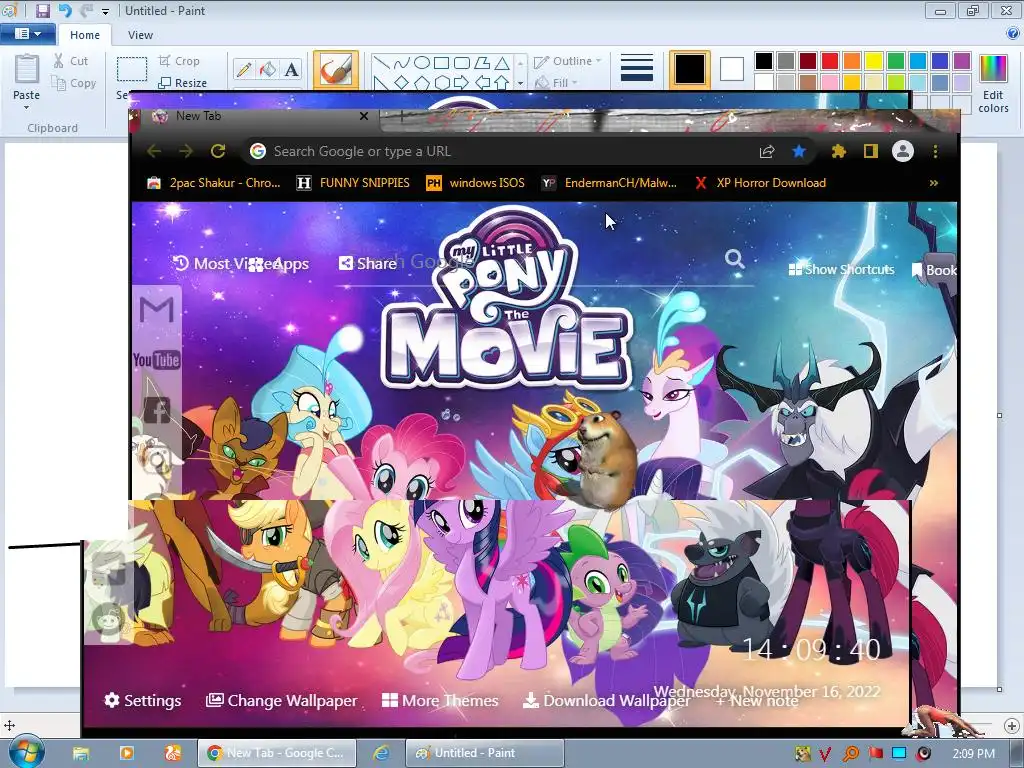
Task: Open the Paint file menu button
Action: 27,34
